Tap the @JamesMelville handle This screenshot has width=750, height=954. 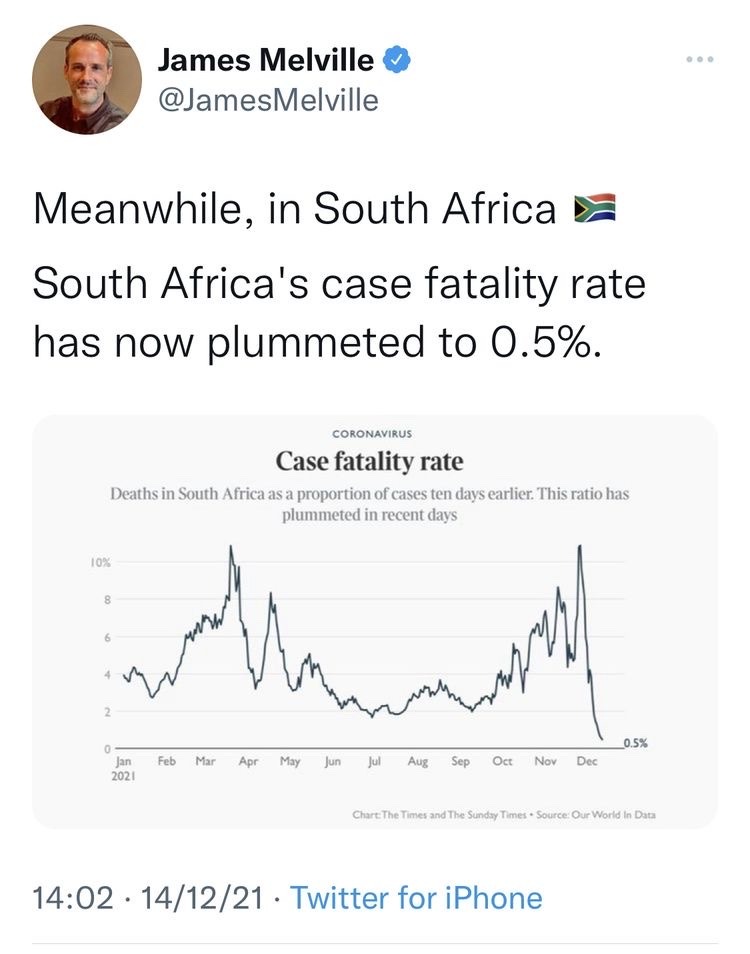pos(268,100)
